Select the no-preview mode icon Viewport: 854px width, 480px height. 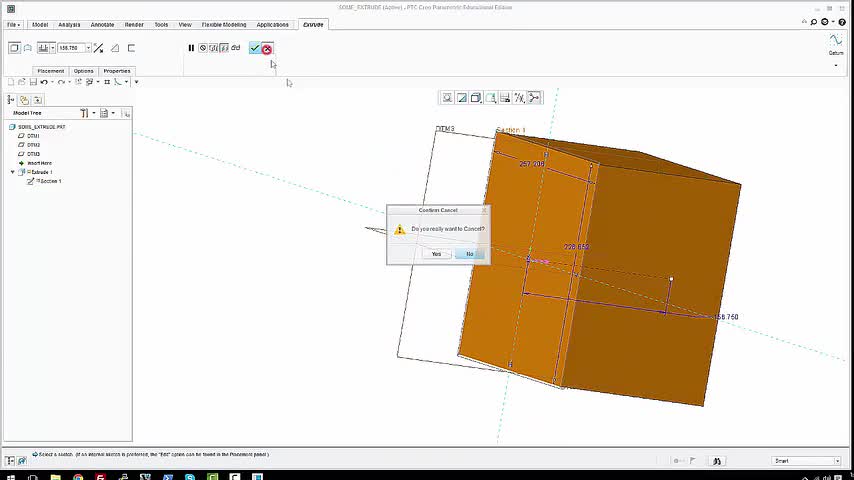click(x=203, y=48)
